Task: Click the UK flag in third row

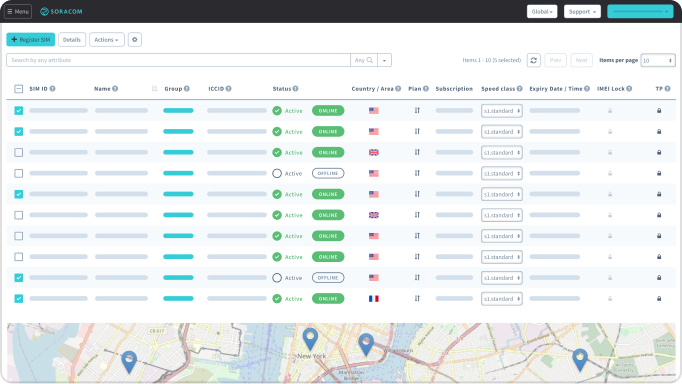Action: (x=374, y=153)
